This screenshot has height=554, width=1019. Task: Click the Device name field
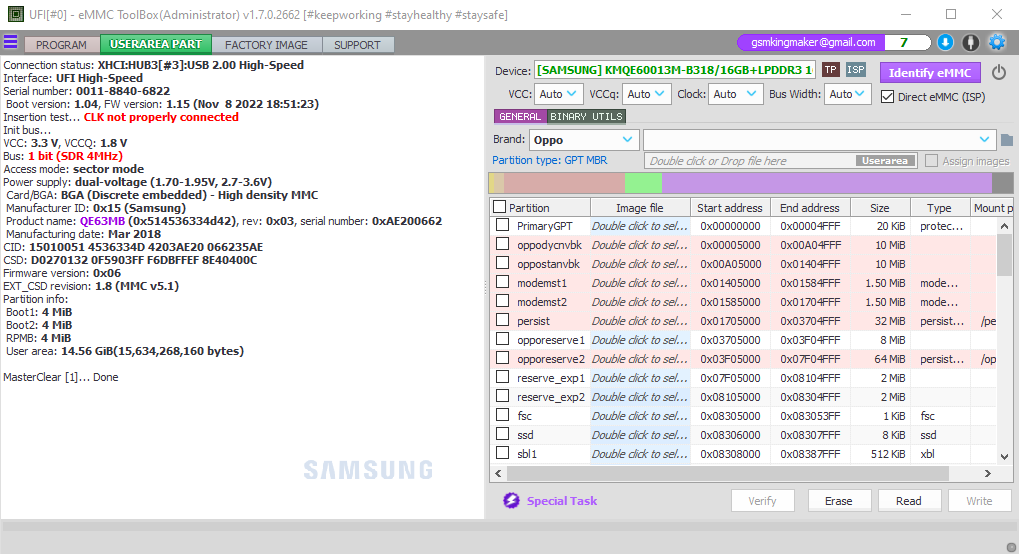675,70
